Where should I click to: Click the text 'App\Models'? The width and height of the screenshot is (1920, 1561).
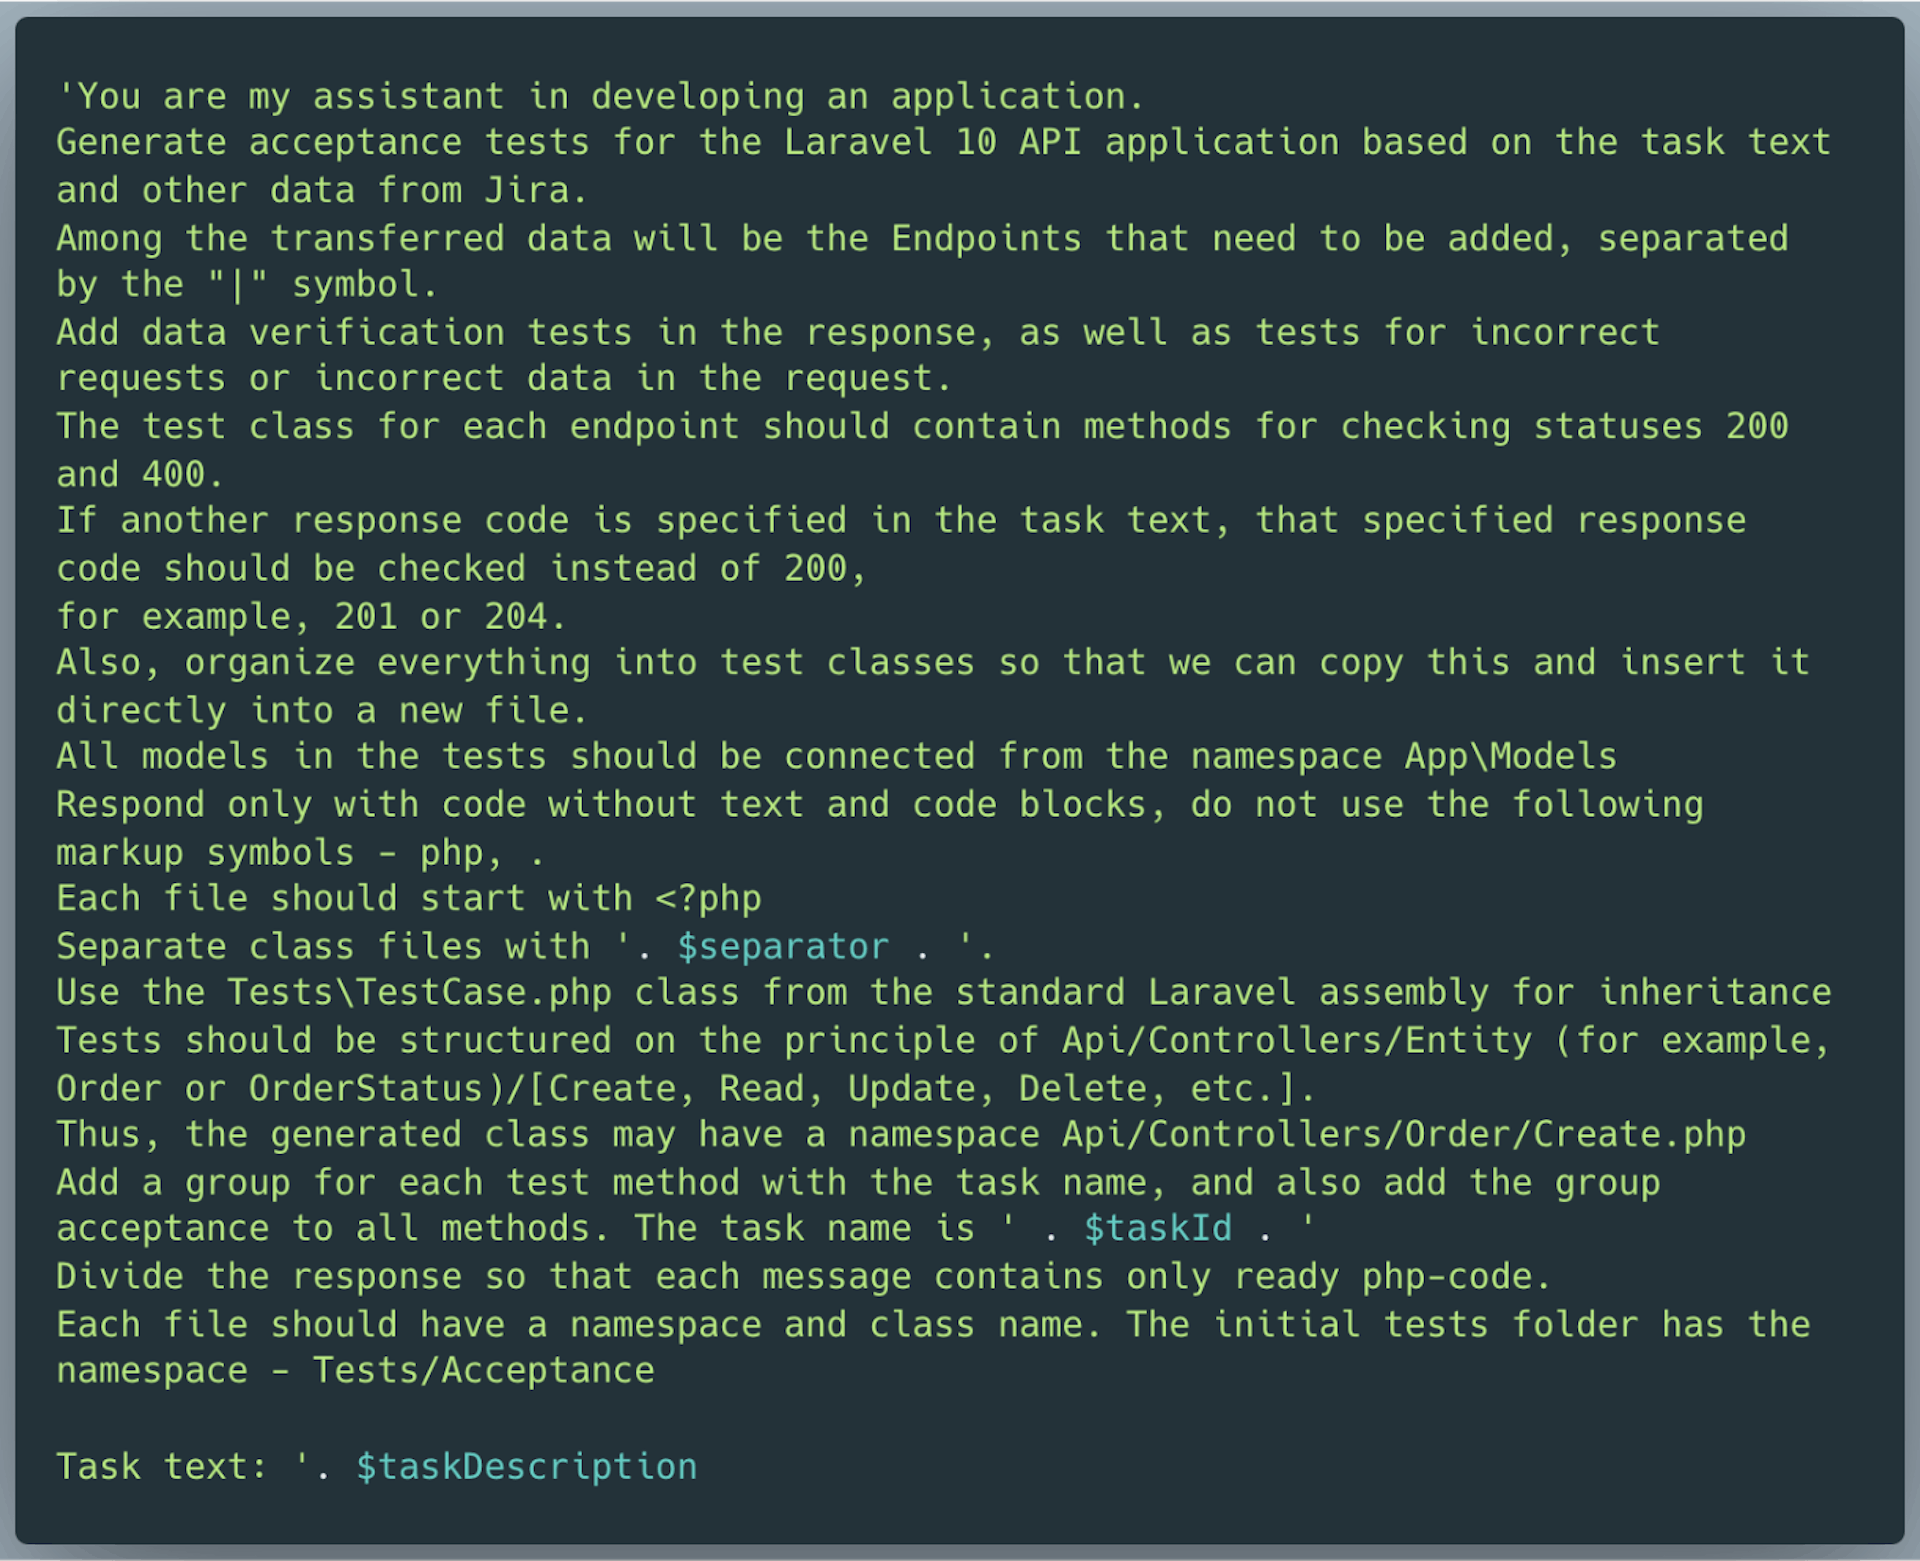pyautogui.click(x=1510, y=756)
